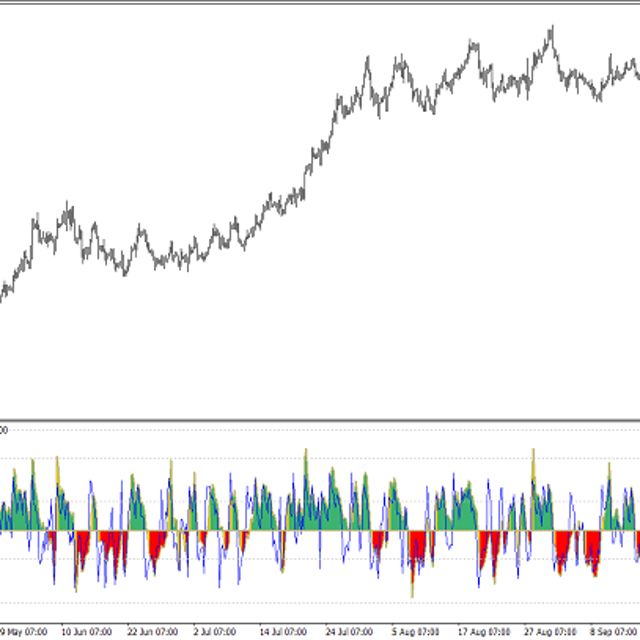Click the price line at the far left low

4,292
